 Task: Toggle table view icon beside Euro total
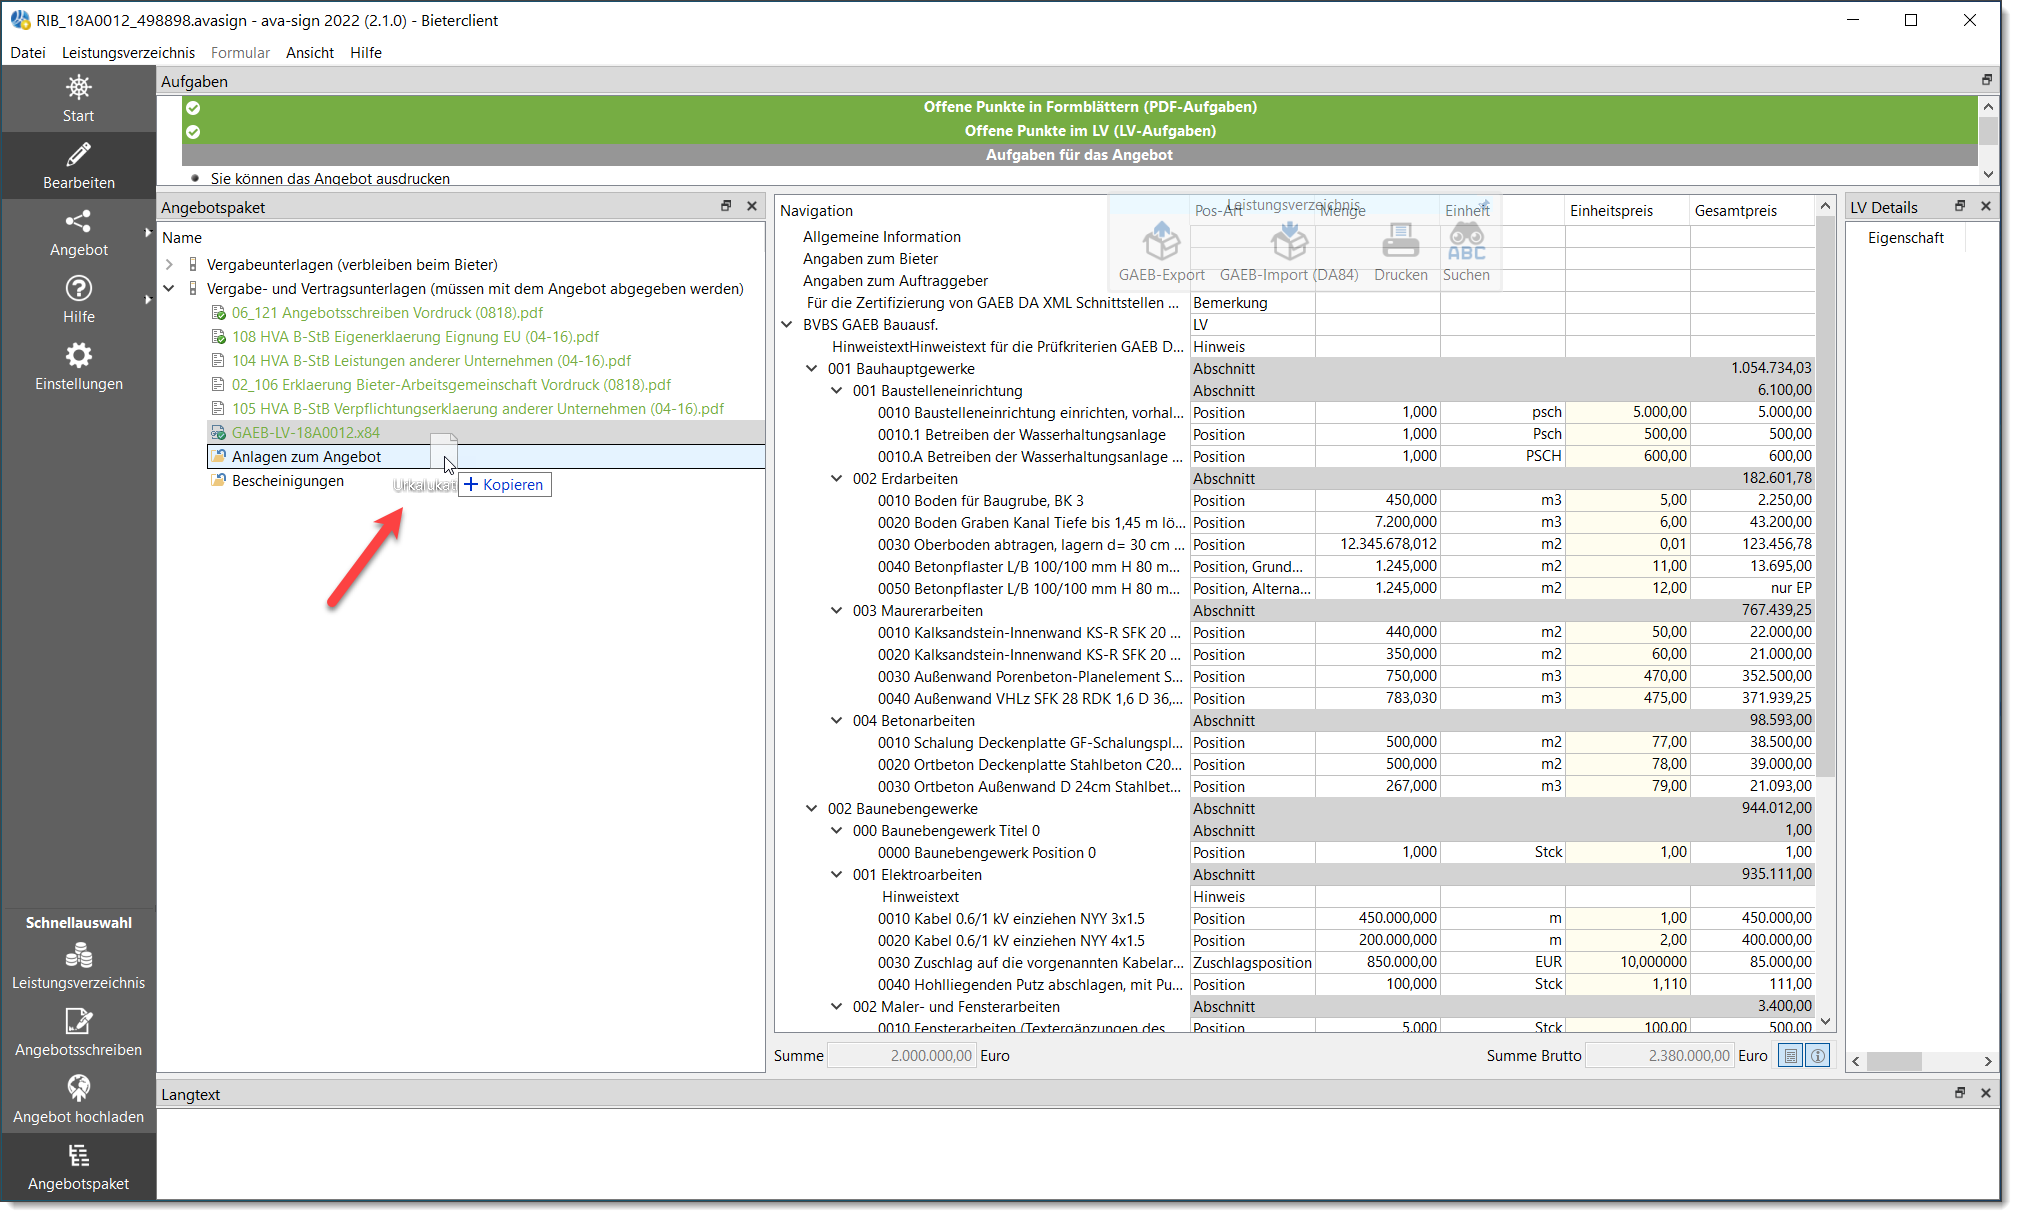pos(1791,1056)
